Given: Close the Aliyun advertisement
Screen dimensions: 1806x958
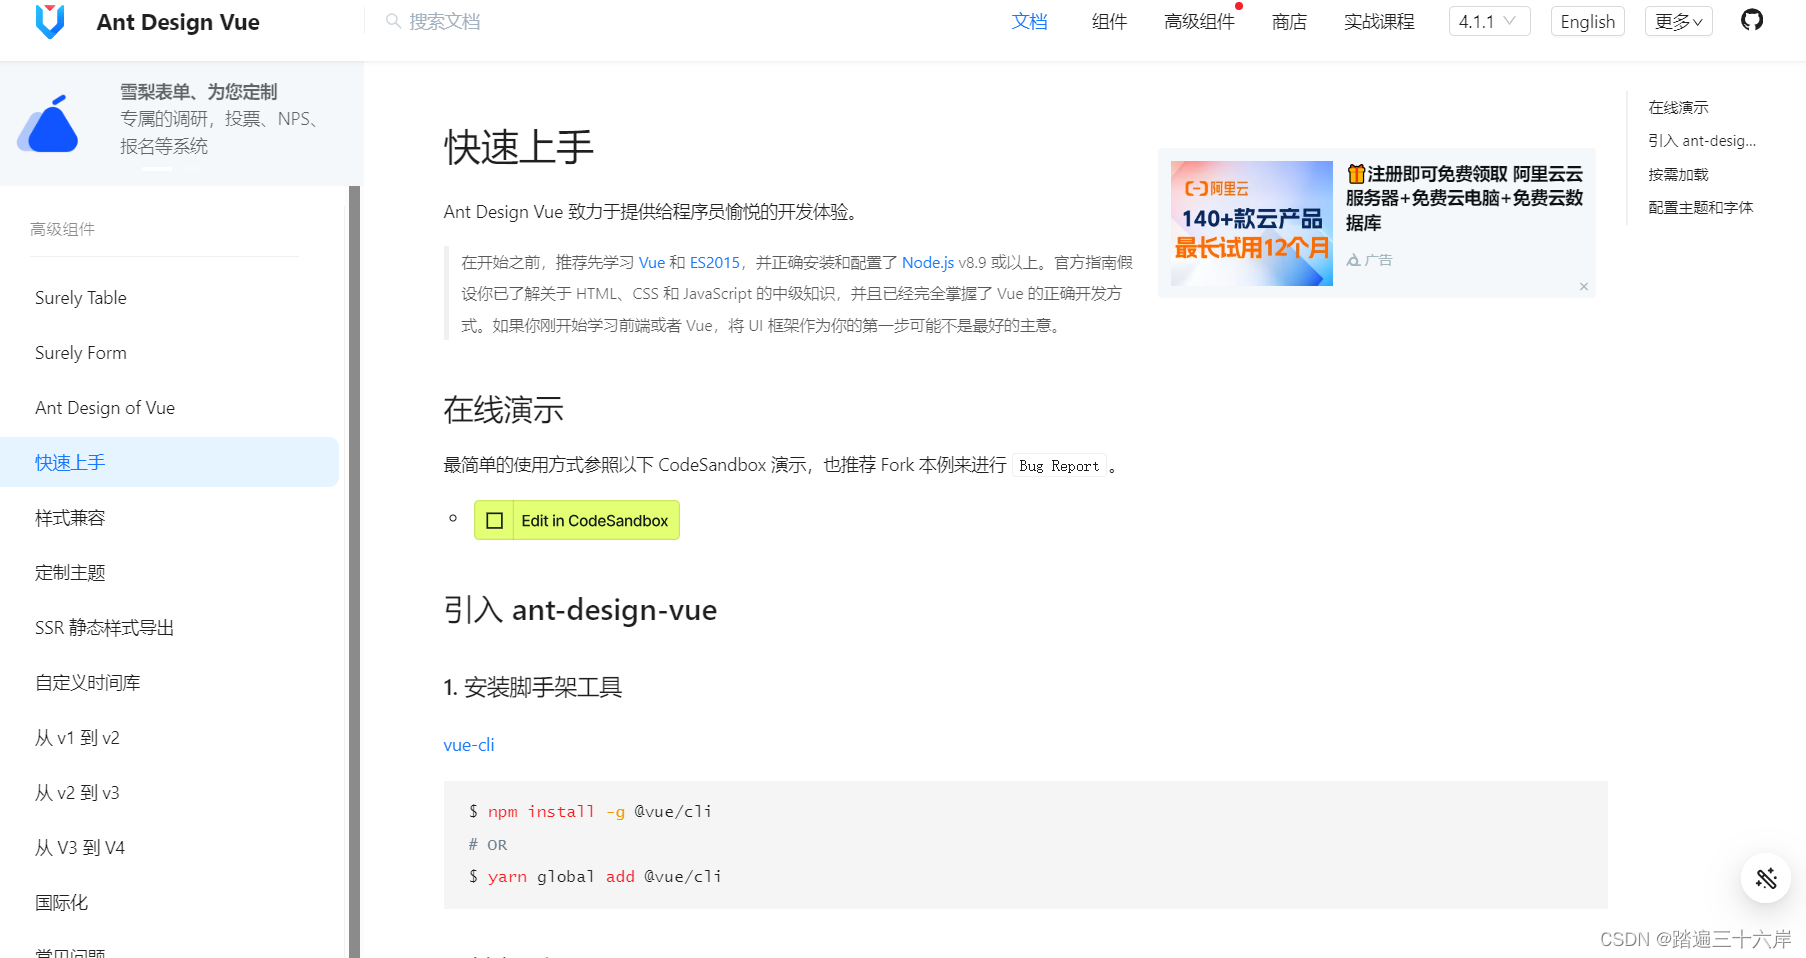Looking at the screenshot, I should [x=1584, y=286].
